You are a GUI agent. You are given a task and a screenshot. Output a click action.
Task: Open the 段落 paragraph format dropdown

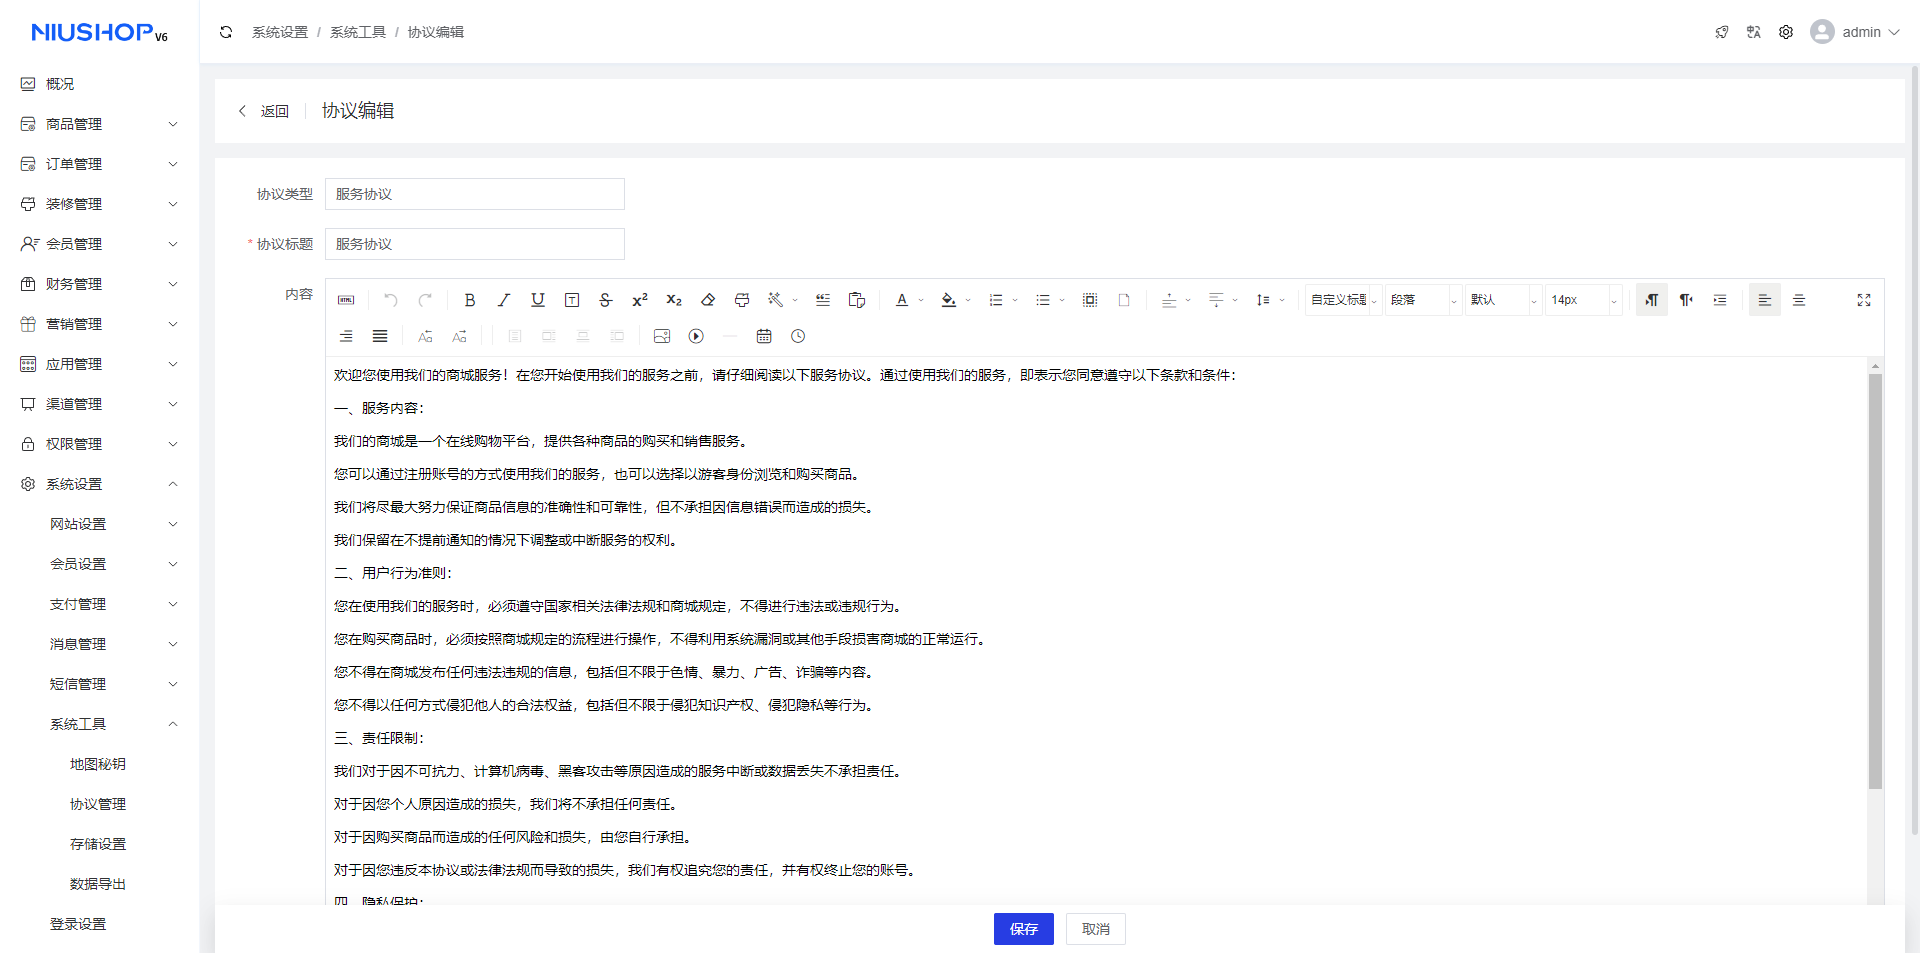(1423, 300)
